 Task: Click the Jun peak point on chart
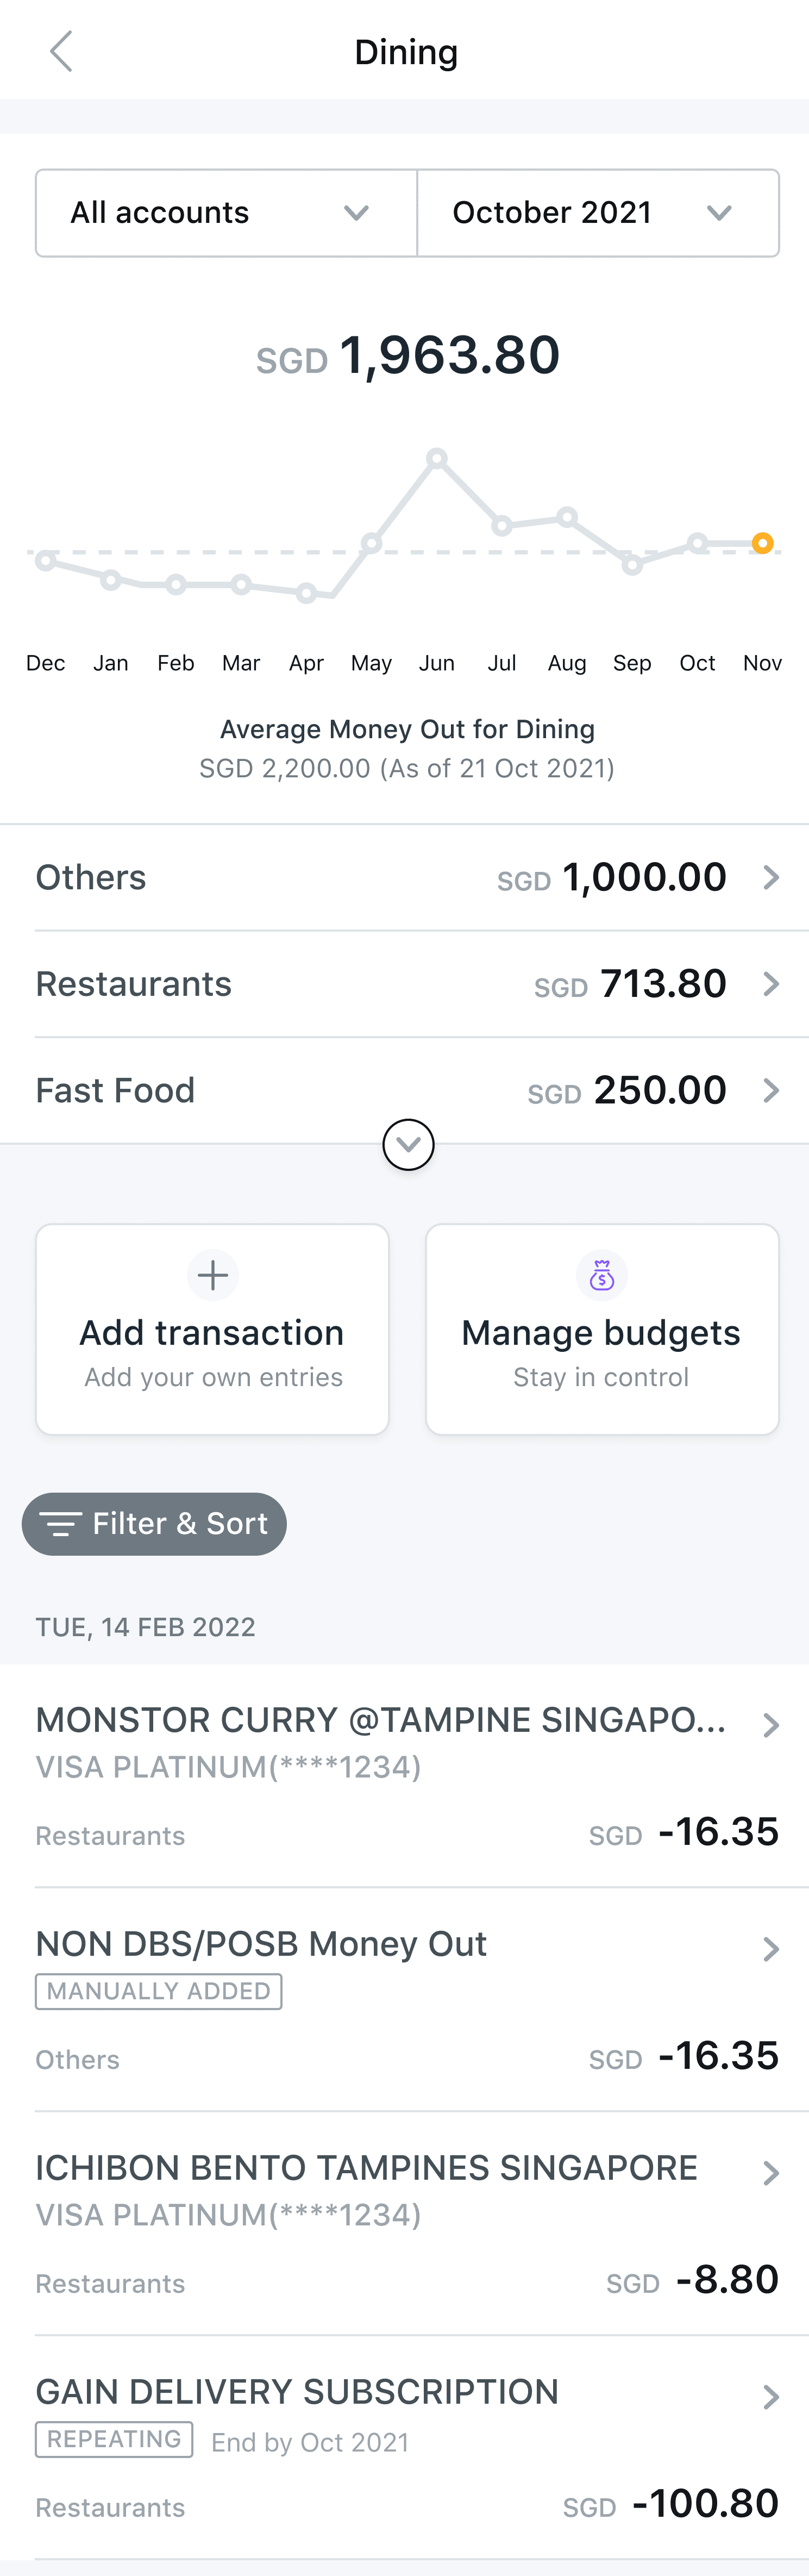point(437,458)
